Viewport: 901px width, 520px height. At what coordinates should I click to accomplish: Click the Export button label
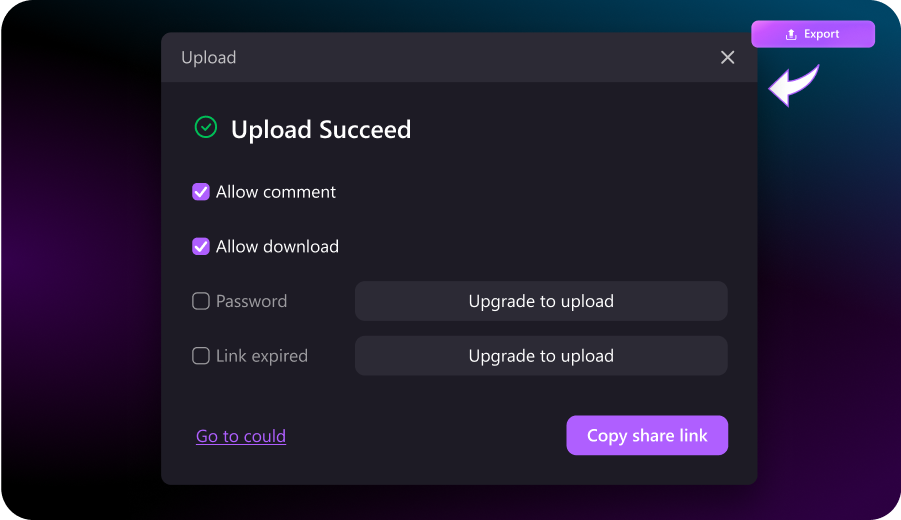click(x=822, y=34)
